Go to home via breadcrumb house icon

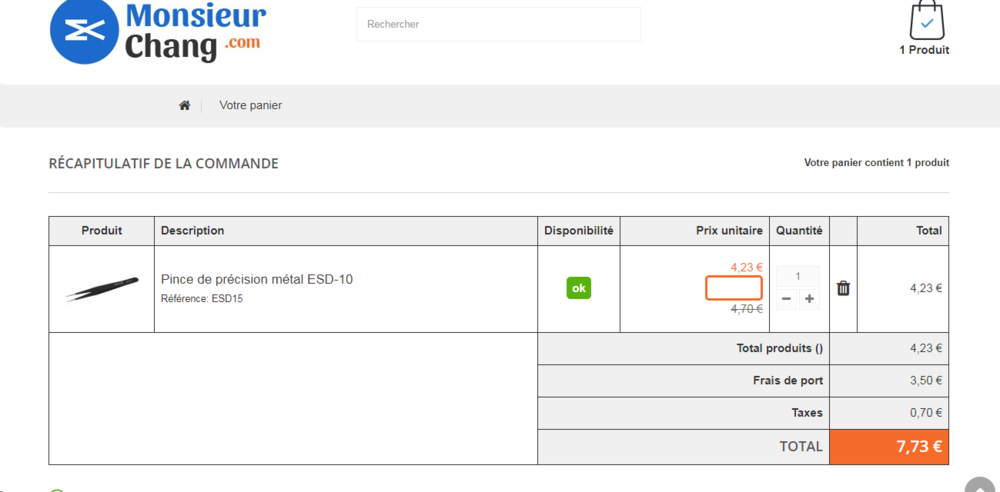pyautogui.click(x=184, y=105)
